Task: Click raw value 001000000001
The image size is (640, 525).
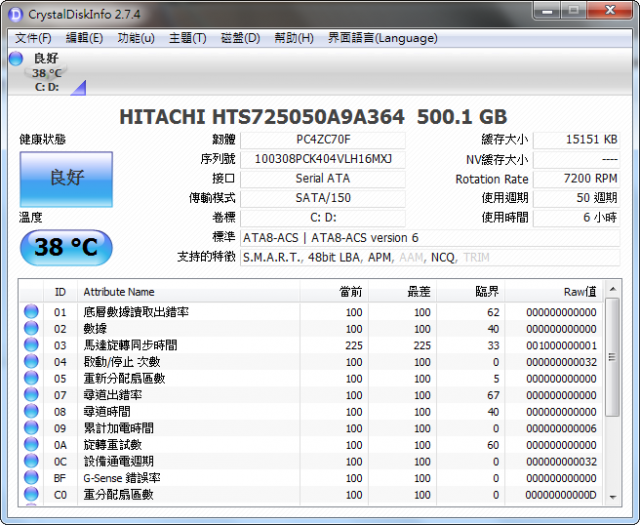Action: click(x=561, y=345)
